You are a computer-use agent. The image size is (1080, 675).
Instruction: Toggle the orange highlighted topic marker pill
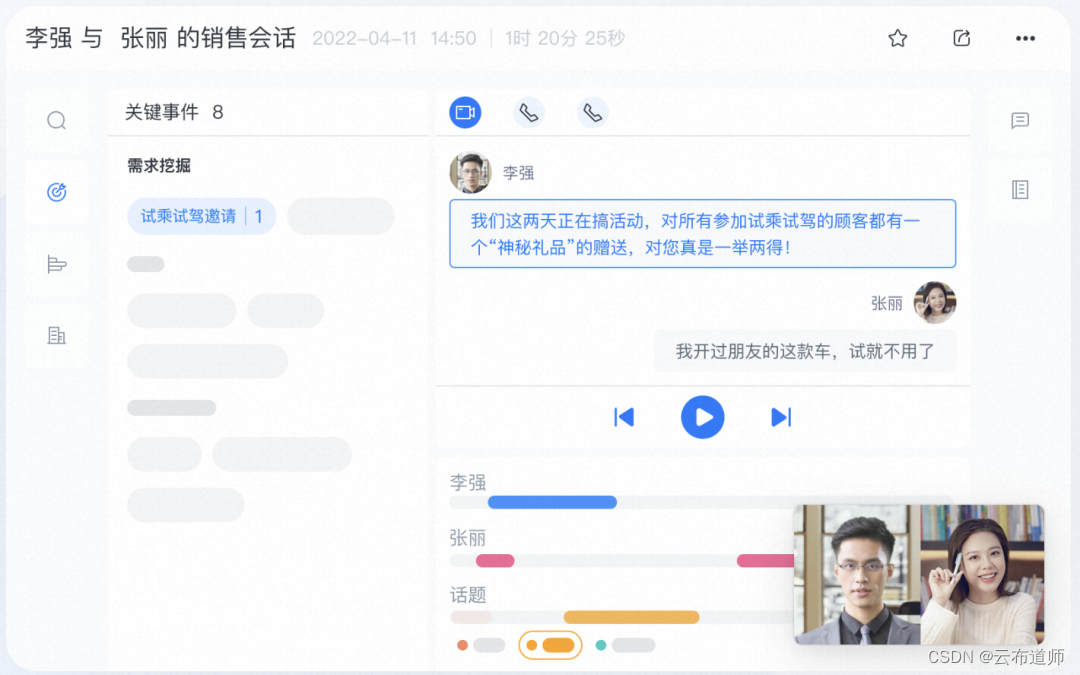(550, 646)
